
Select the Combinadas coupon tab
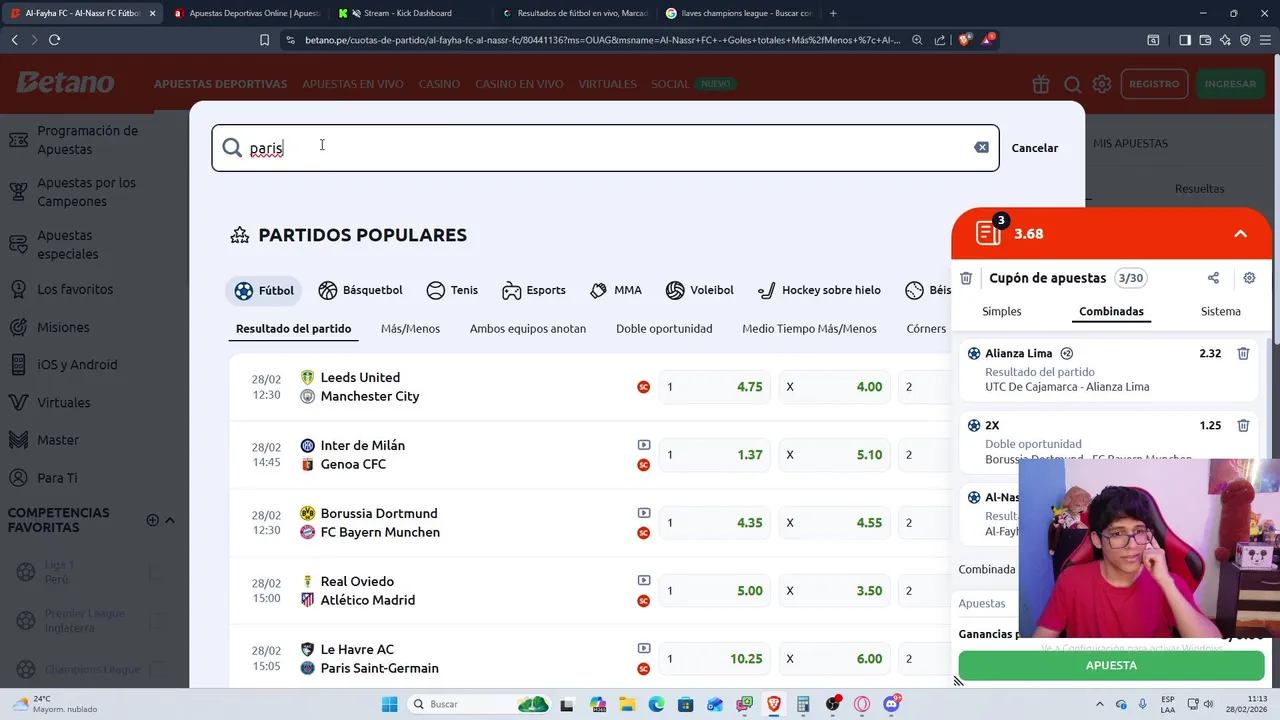click(1111, 312)
